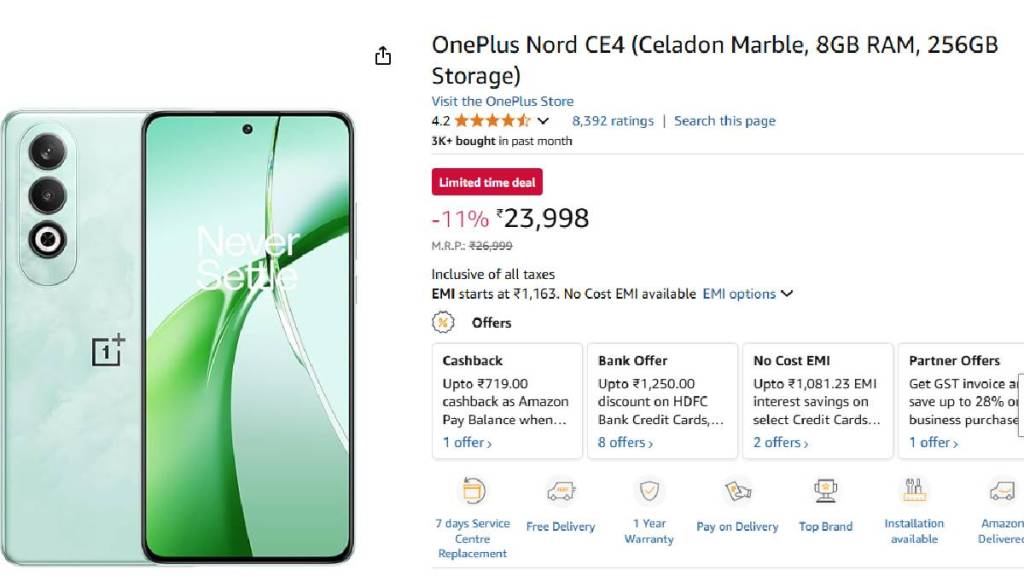Click the Top Brand trophy icon
Screen dimensions: 1024x576
point(825,491)
